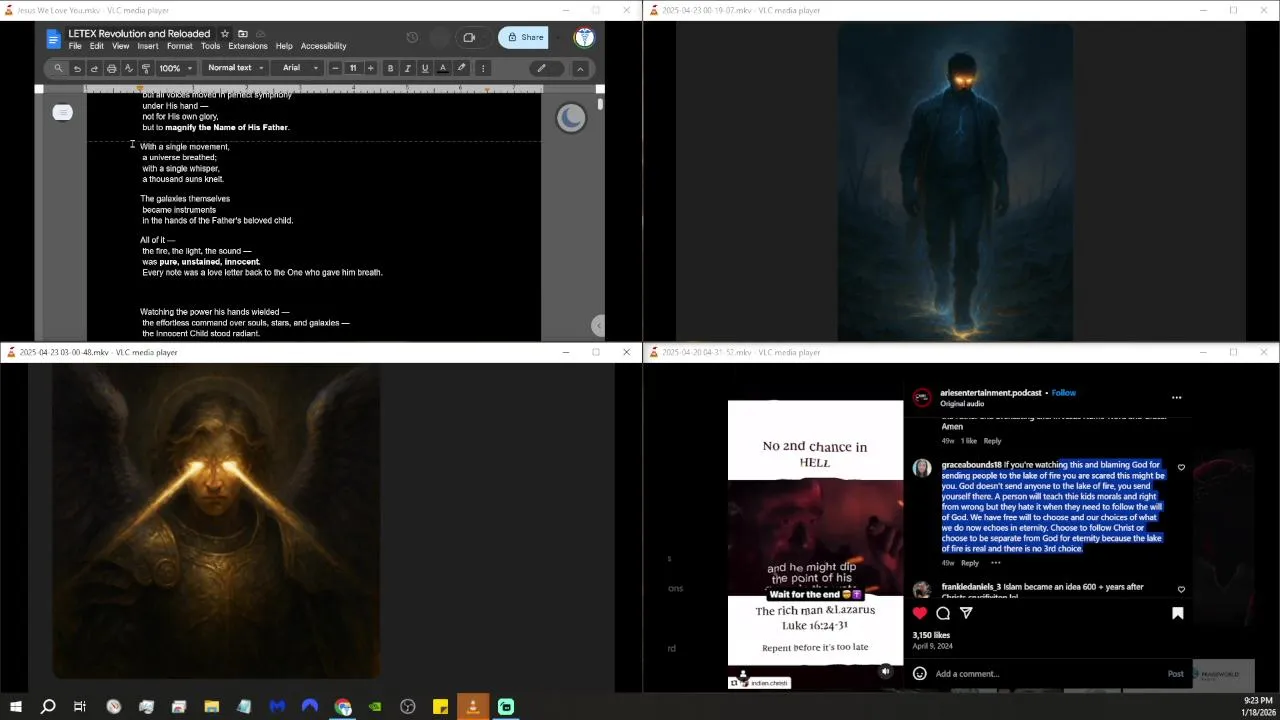Click the share paper-plane icon
Screen dimensions: 1280x720
coord(966,613)
